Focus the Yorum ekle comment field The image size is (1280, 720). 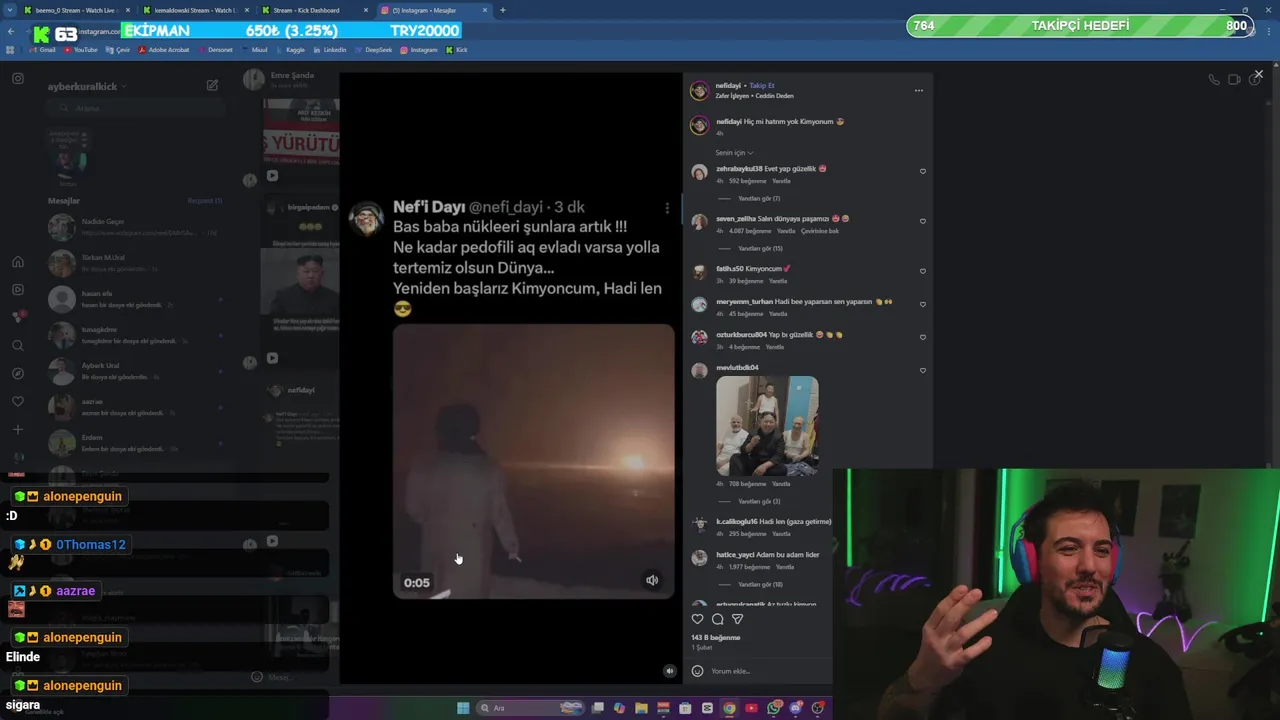(765, 671)
